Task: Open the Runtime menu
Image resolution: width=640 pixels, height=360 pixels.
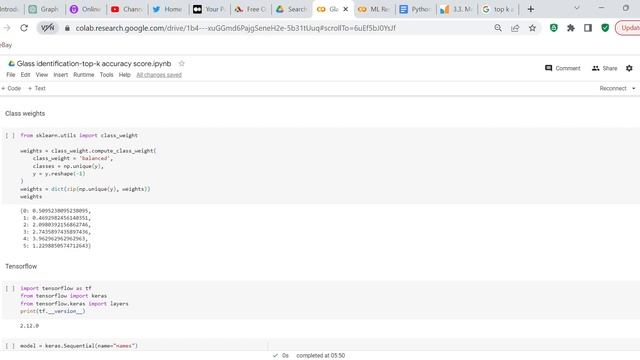Action: pos(84,75)
